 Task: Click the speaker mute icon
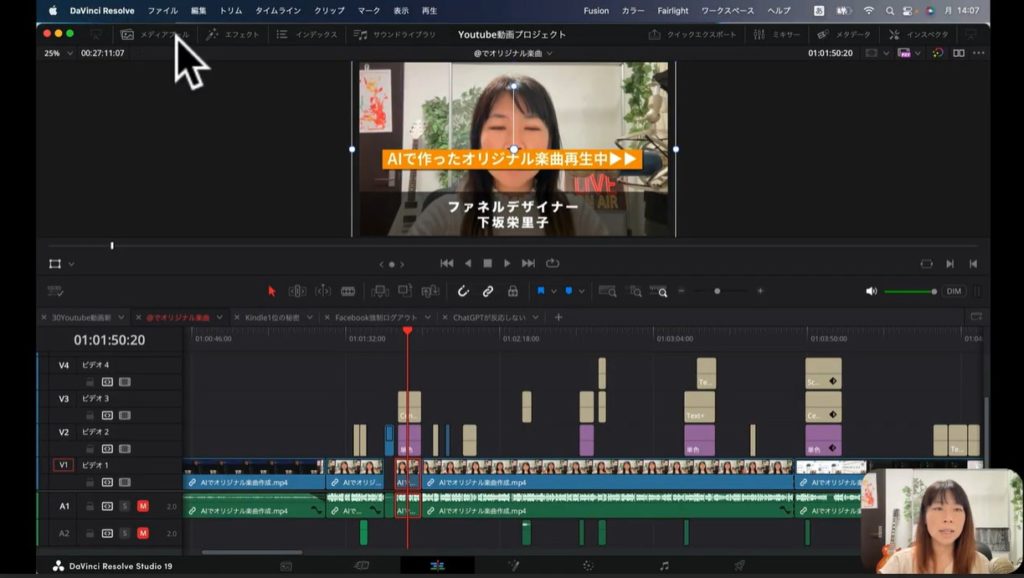pos(871,291)
